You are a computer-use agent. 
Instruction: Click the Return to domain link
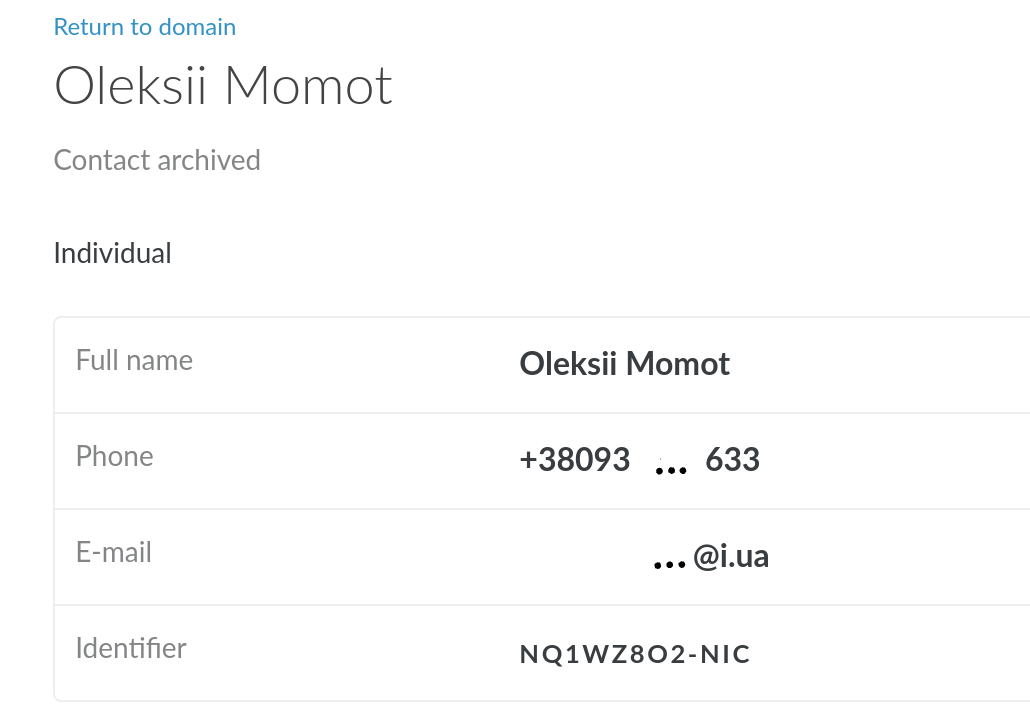[x=145, y=27]
